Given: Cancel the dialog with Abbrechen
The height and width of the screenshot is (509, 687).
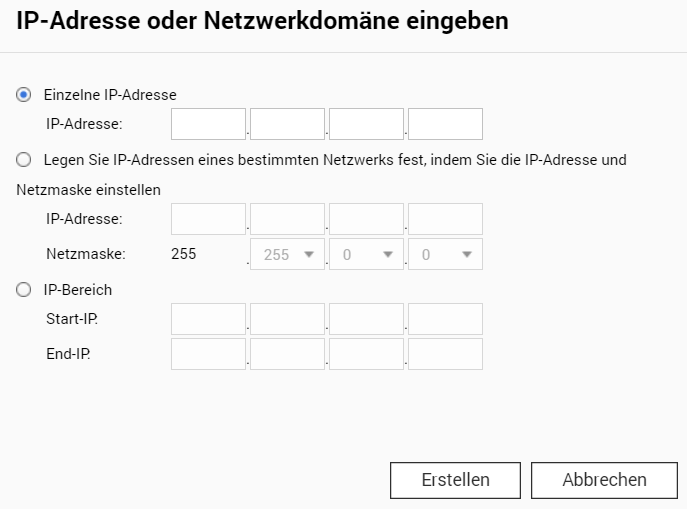Looking at the screenshot, I should pyautogui.click(x=604, y=480).
